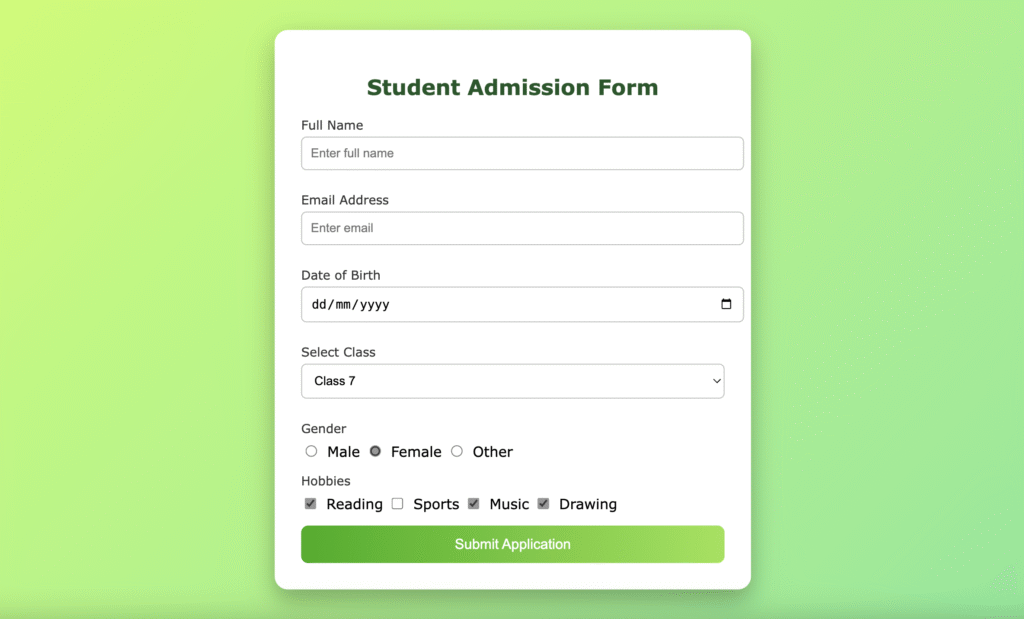Click the Date of Birth label
This screenshot has height=619, width=1024.
pyautogui.click(x=340, y=276)
